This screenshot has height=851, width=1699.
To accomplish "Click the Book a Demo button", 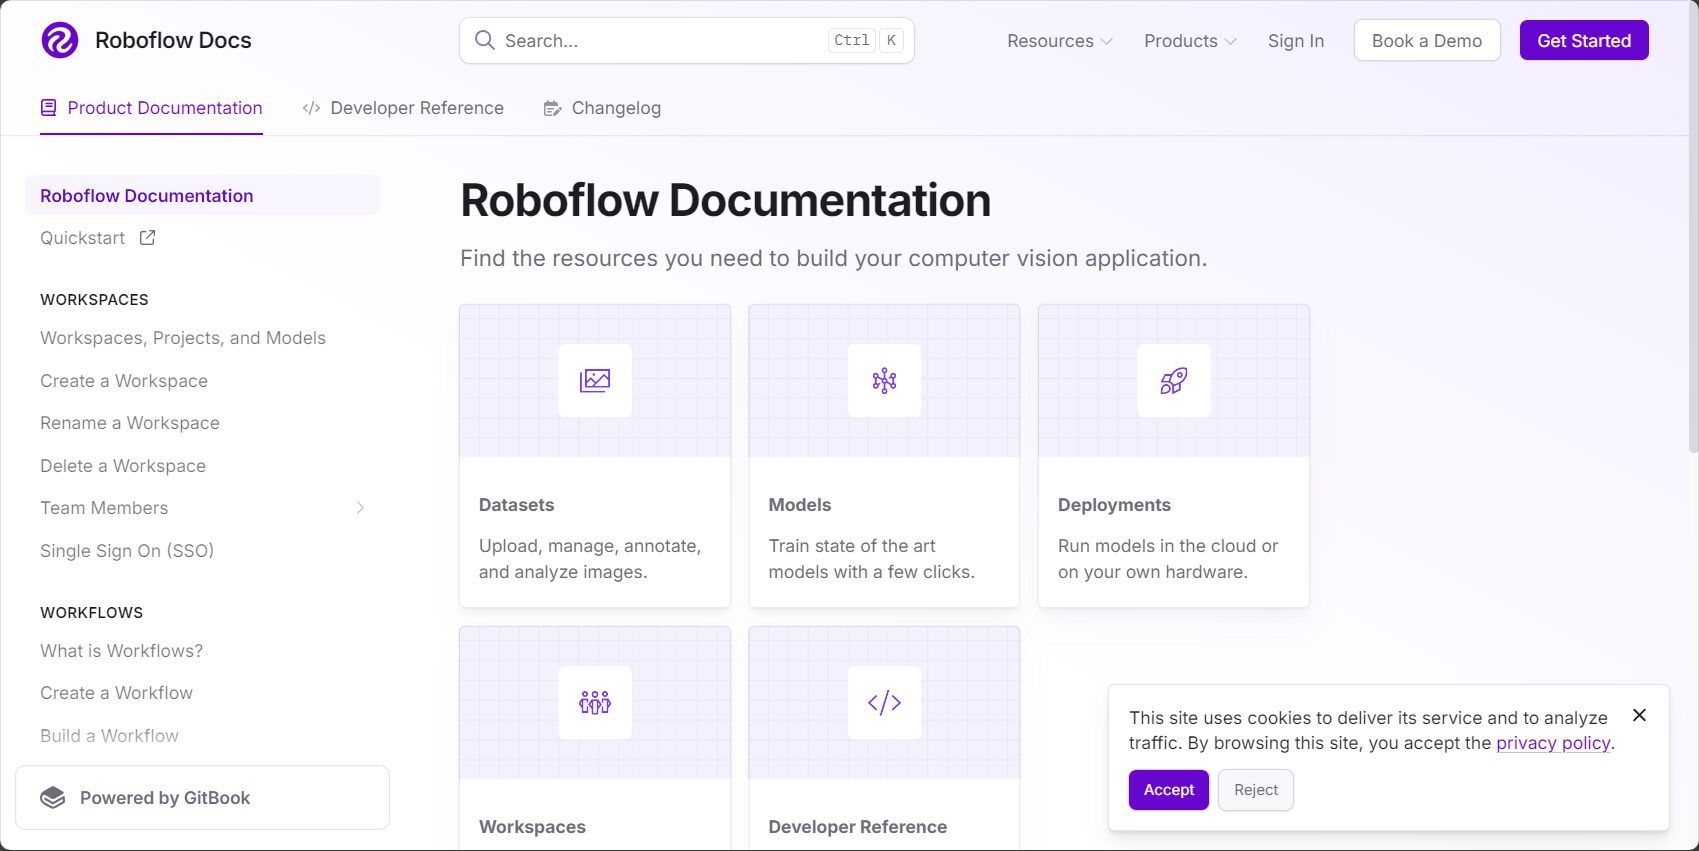I will (x=1427, y=40).
